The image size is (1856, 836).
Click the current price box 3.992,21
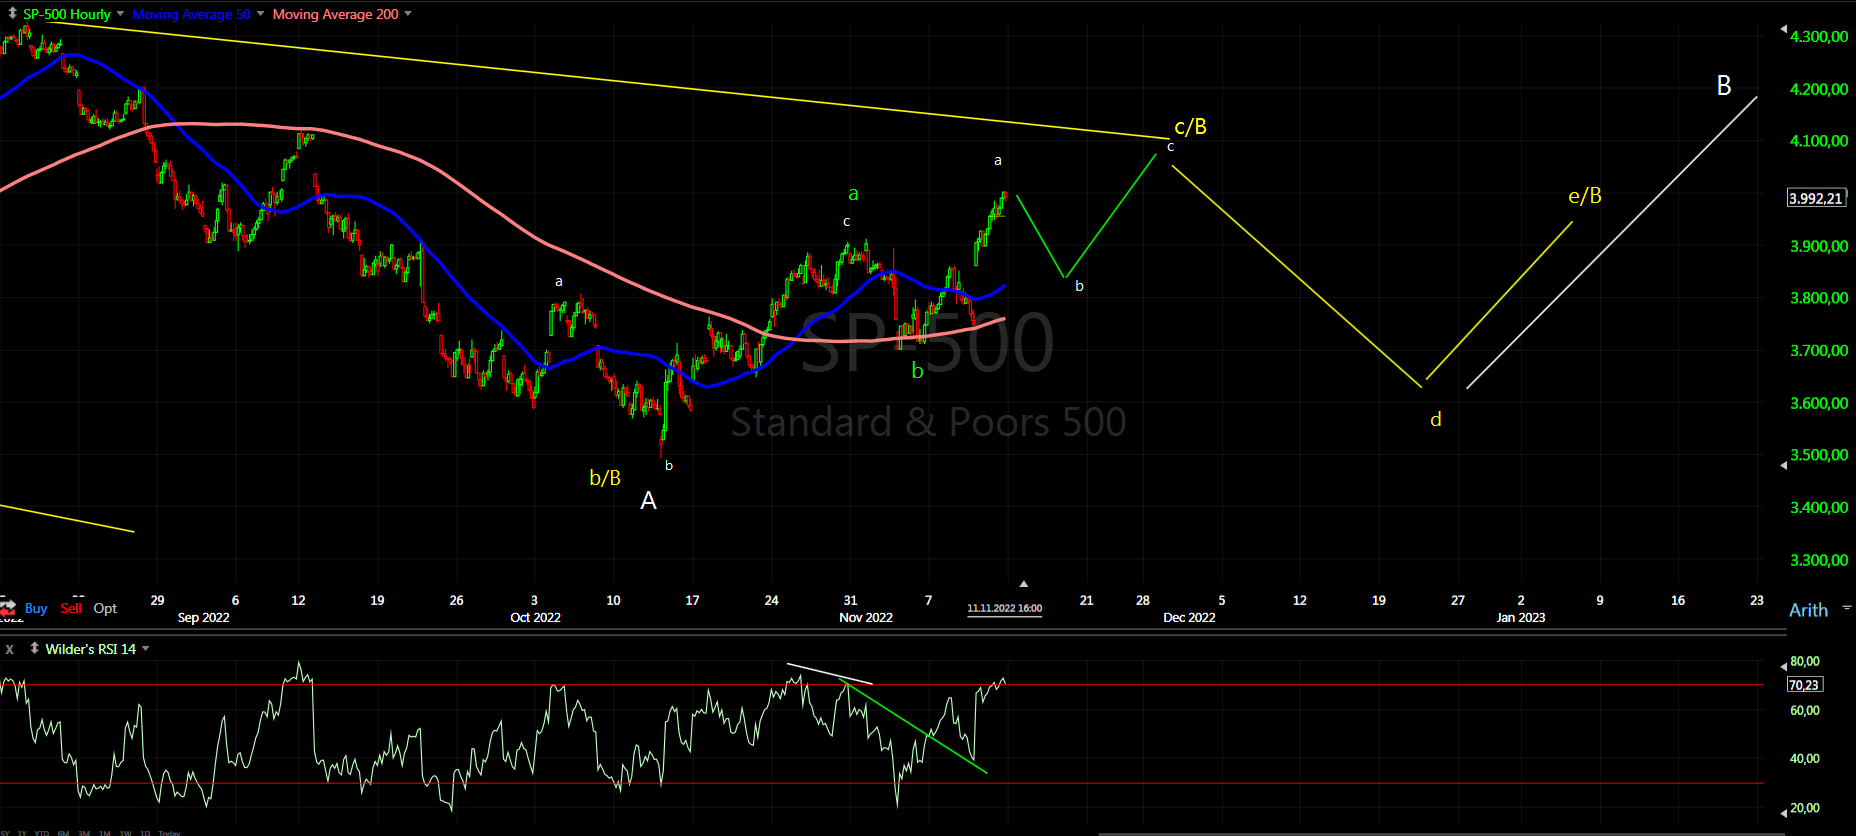coord(1815,198)
